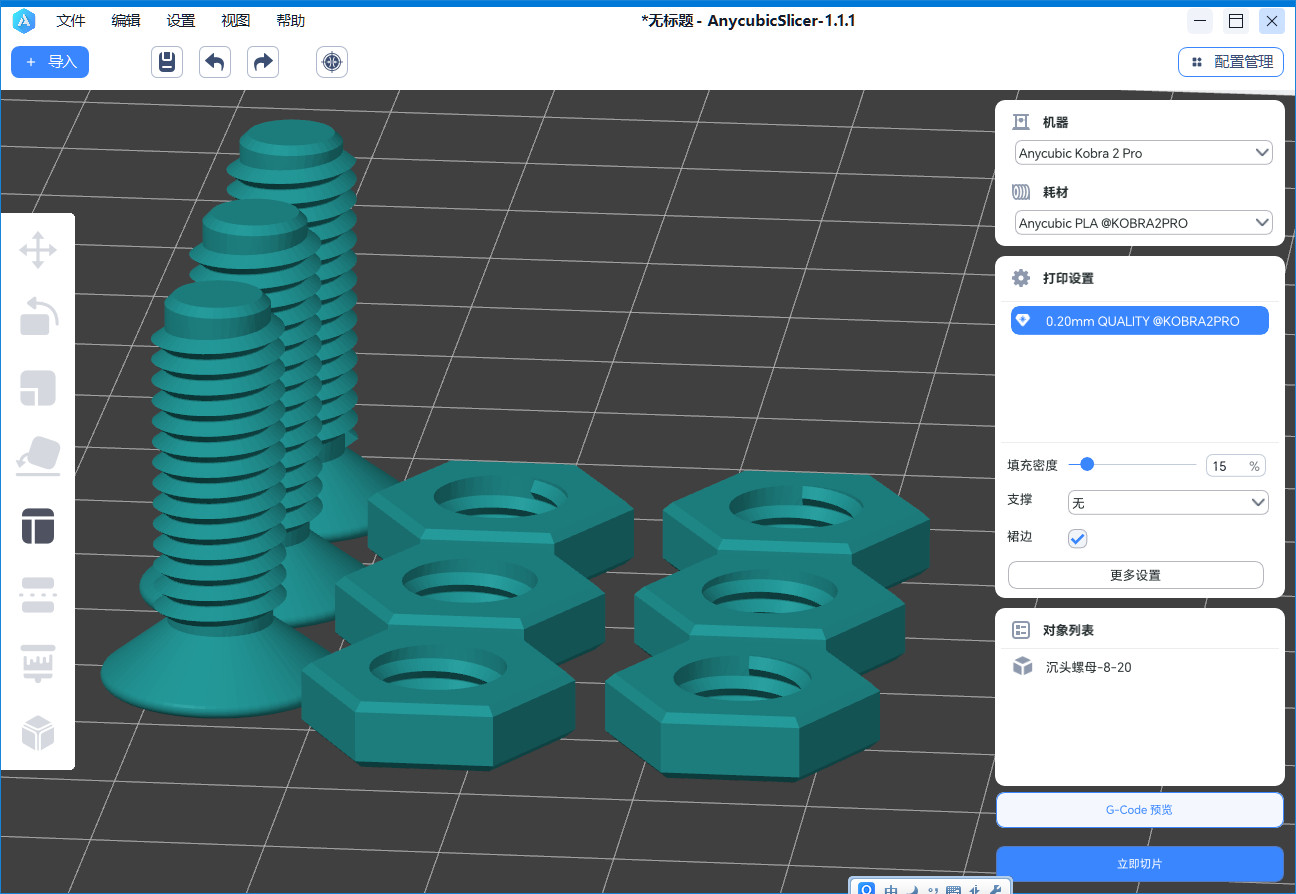Viewport: 1296px width, 894px height.
Task: Click the 裙边 label
Action: 1020,537
